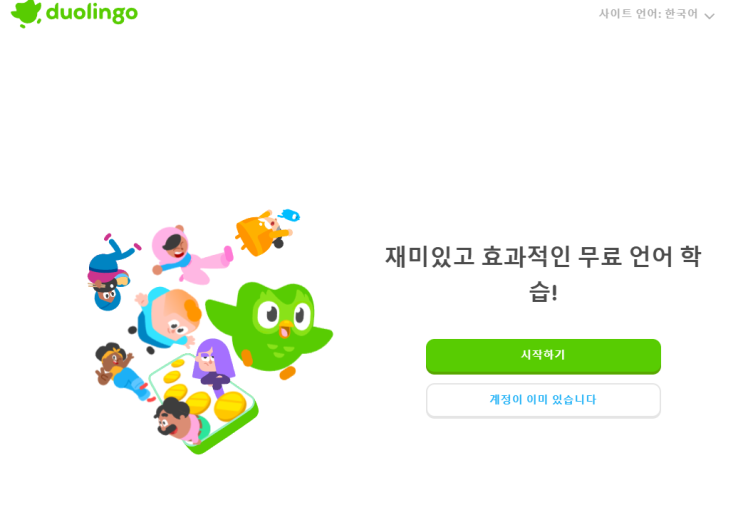Click the large gold coin on phone

click(230, 407)
